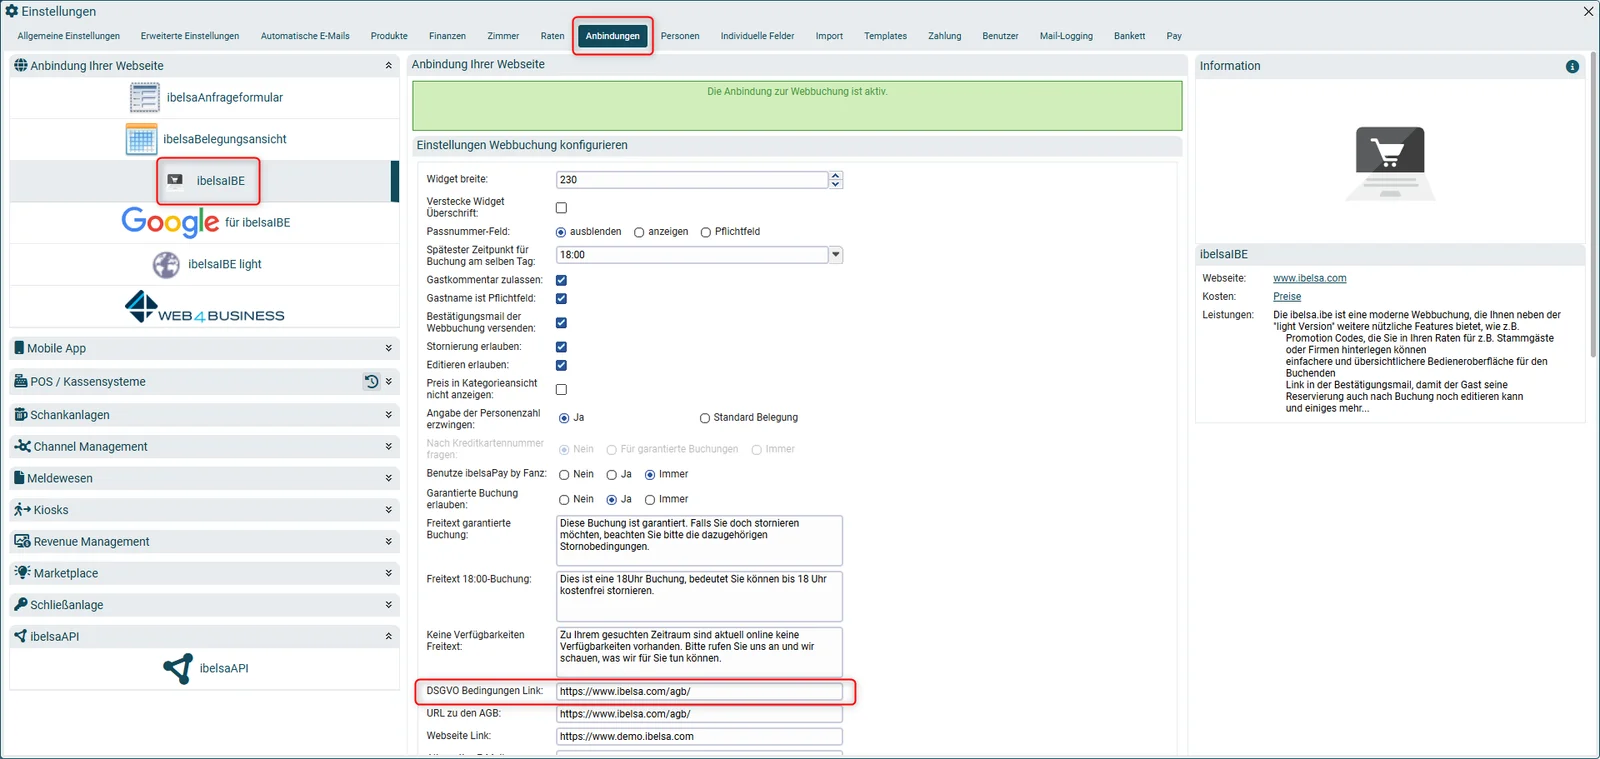Open the ibelsaAnfrageformular form icon
Image resolution: width=1600 pixels, height=759 pixels.
[144, 97]
